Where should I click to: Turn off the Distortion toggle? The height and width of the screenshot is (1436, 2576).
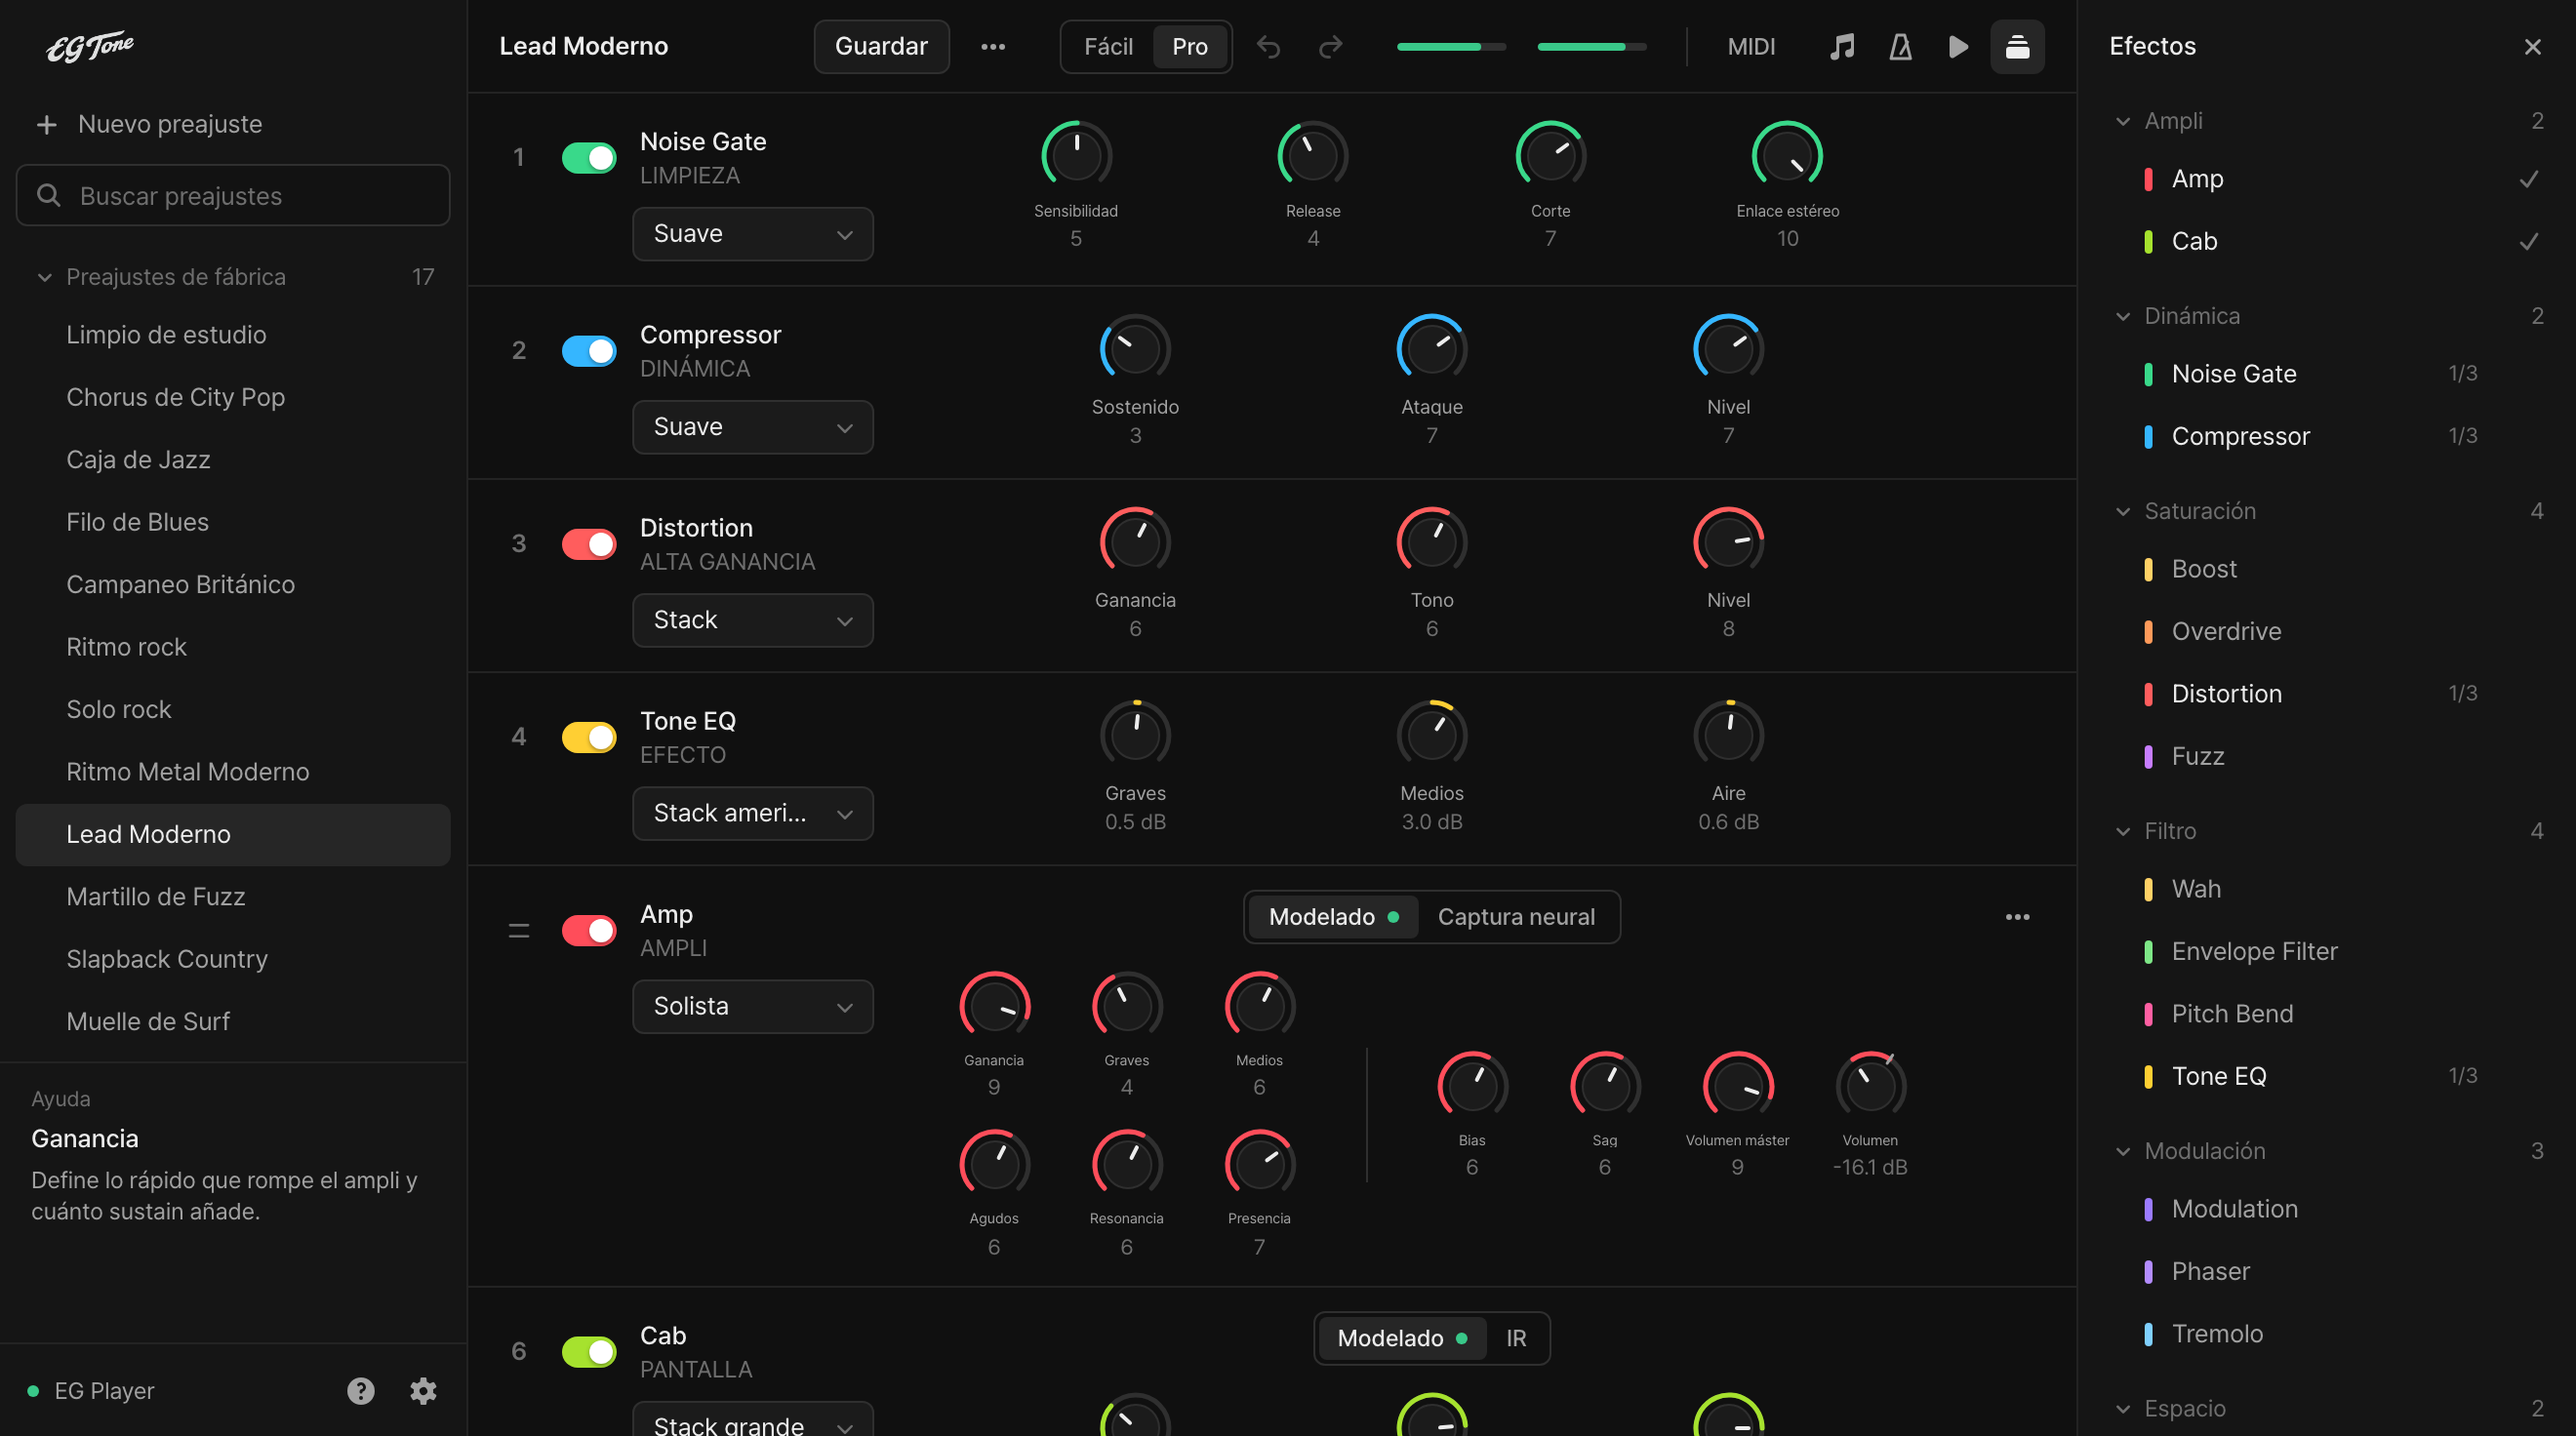tap(589, 544)
